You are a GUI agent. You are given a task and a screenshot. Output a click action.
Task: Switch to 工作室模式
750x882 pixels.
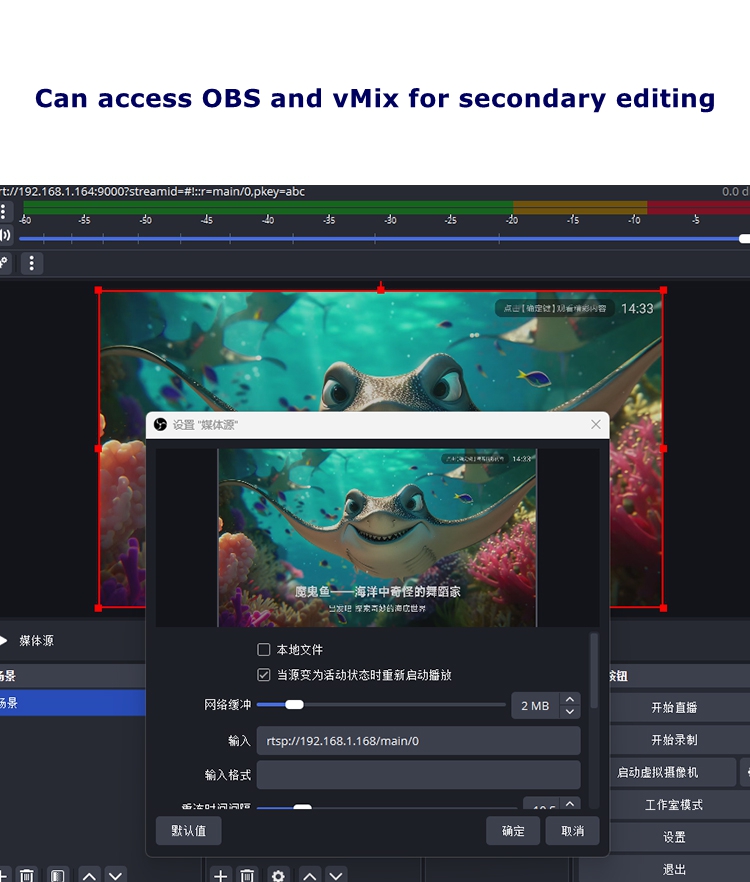674,804
